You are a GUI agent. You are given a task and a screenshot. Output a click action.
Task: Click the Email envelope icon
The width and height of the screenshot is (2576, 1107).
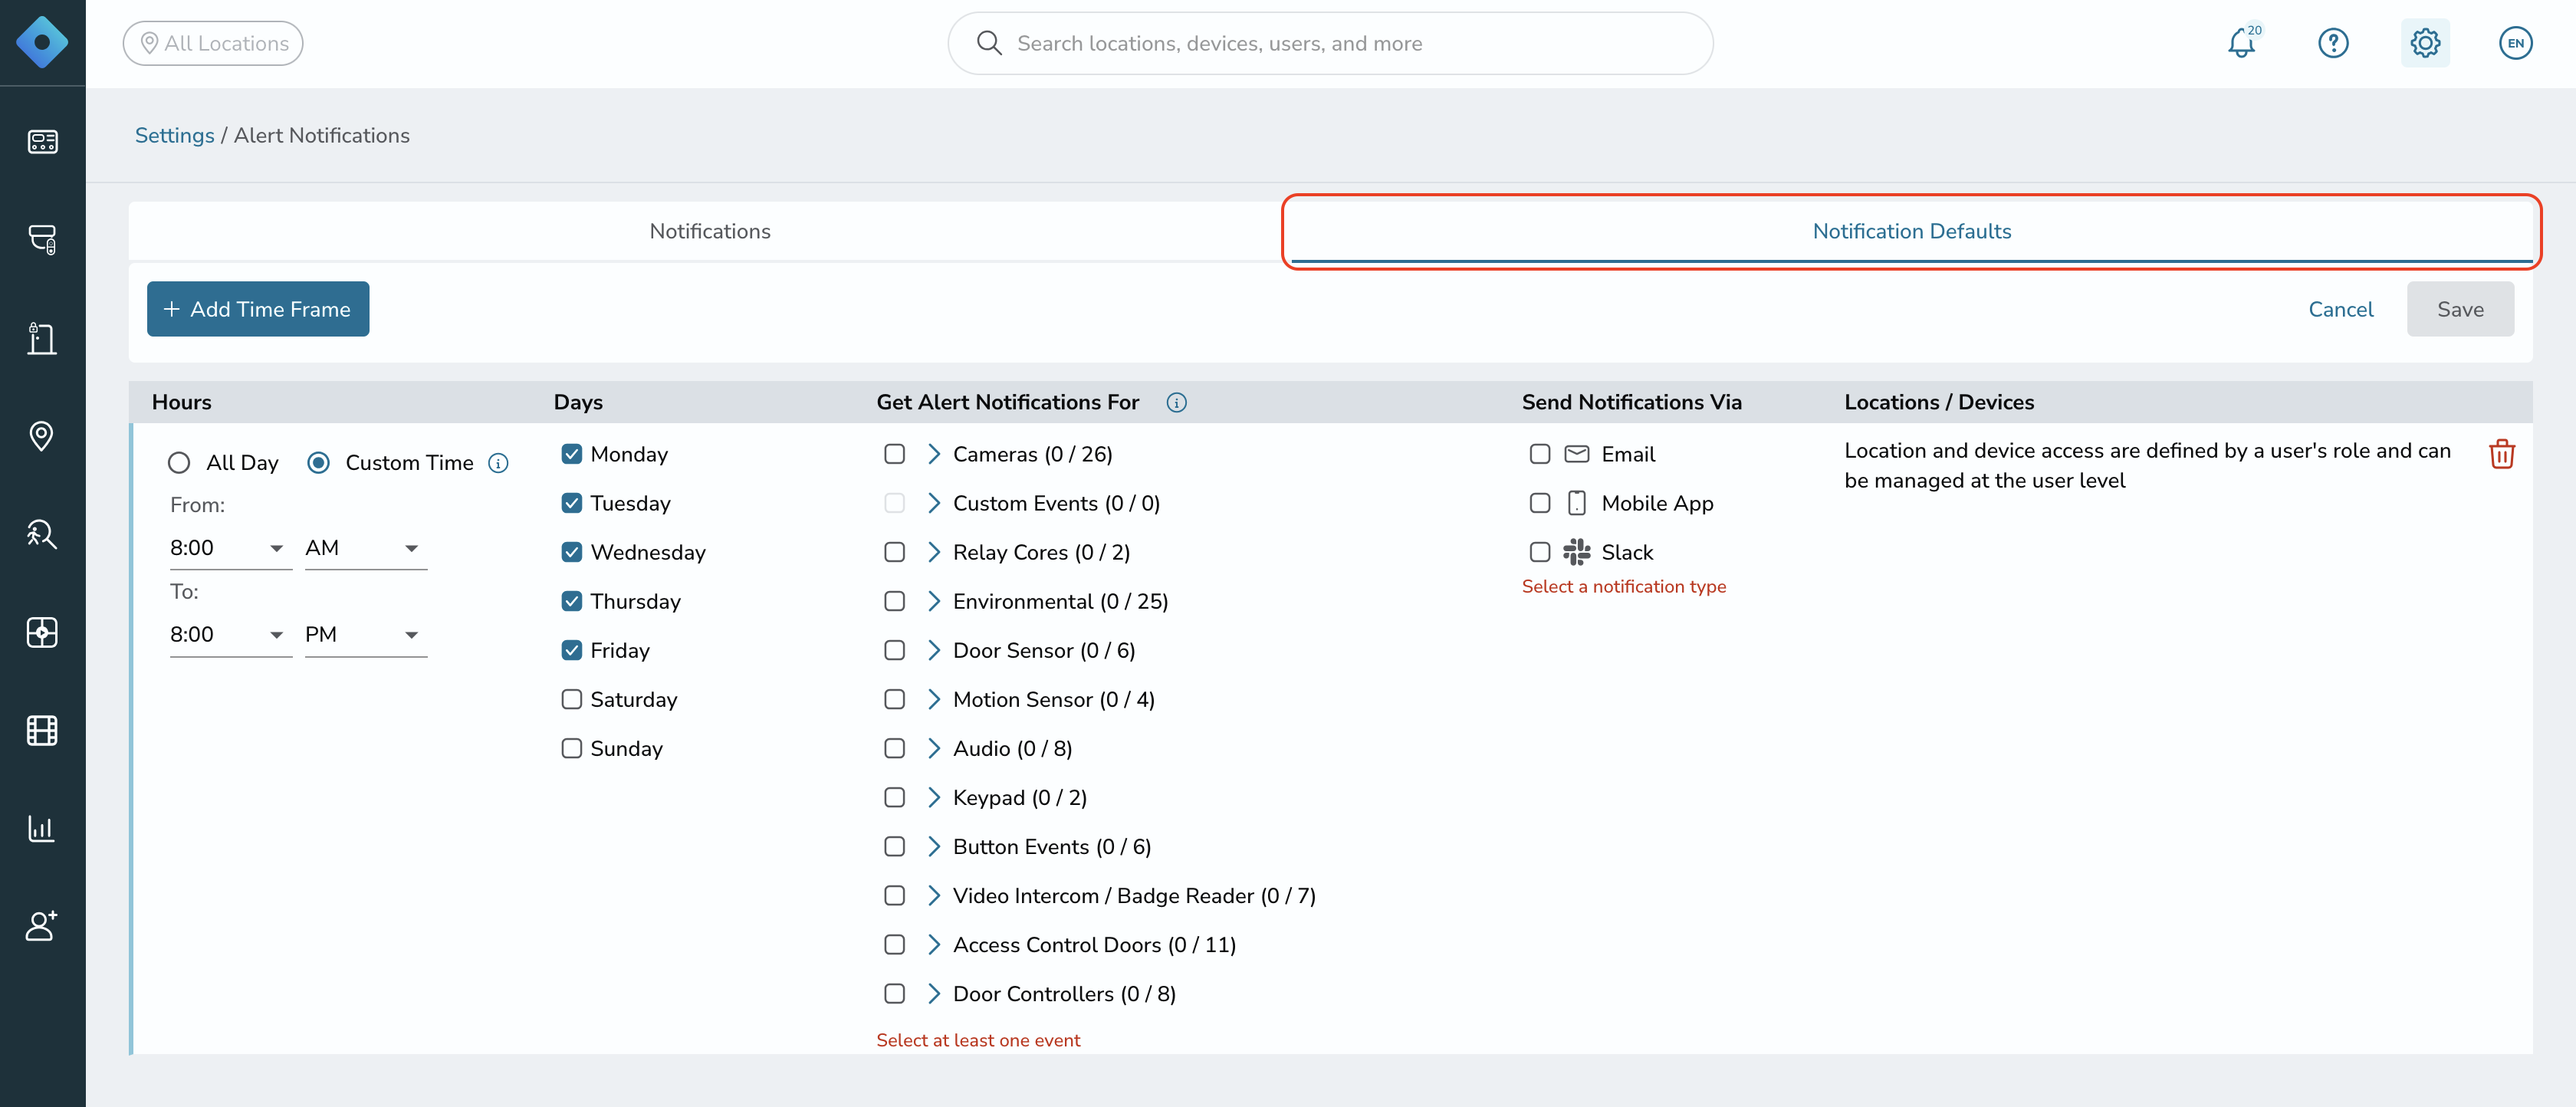tap(1577, 454)
